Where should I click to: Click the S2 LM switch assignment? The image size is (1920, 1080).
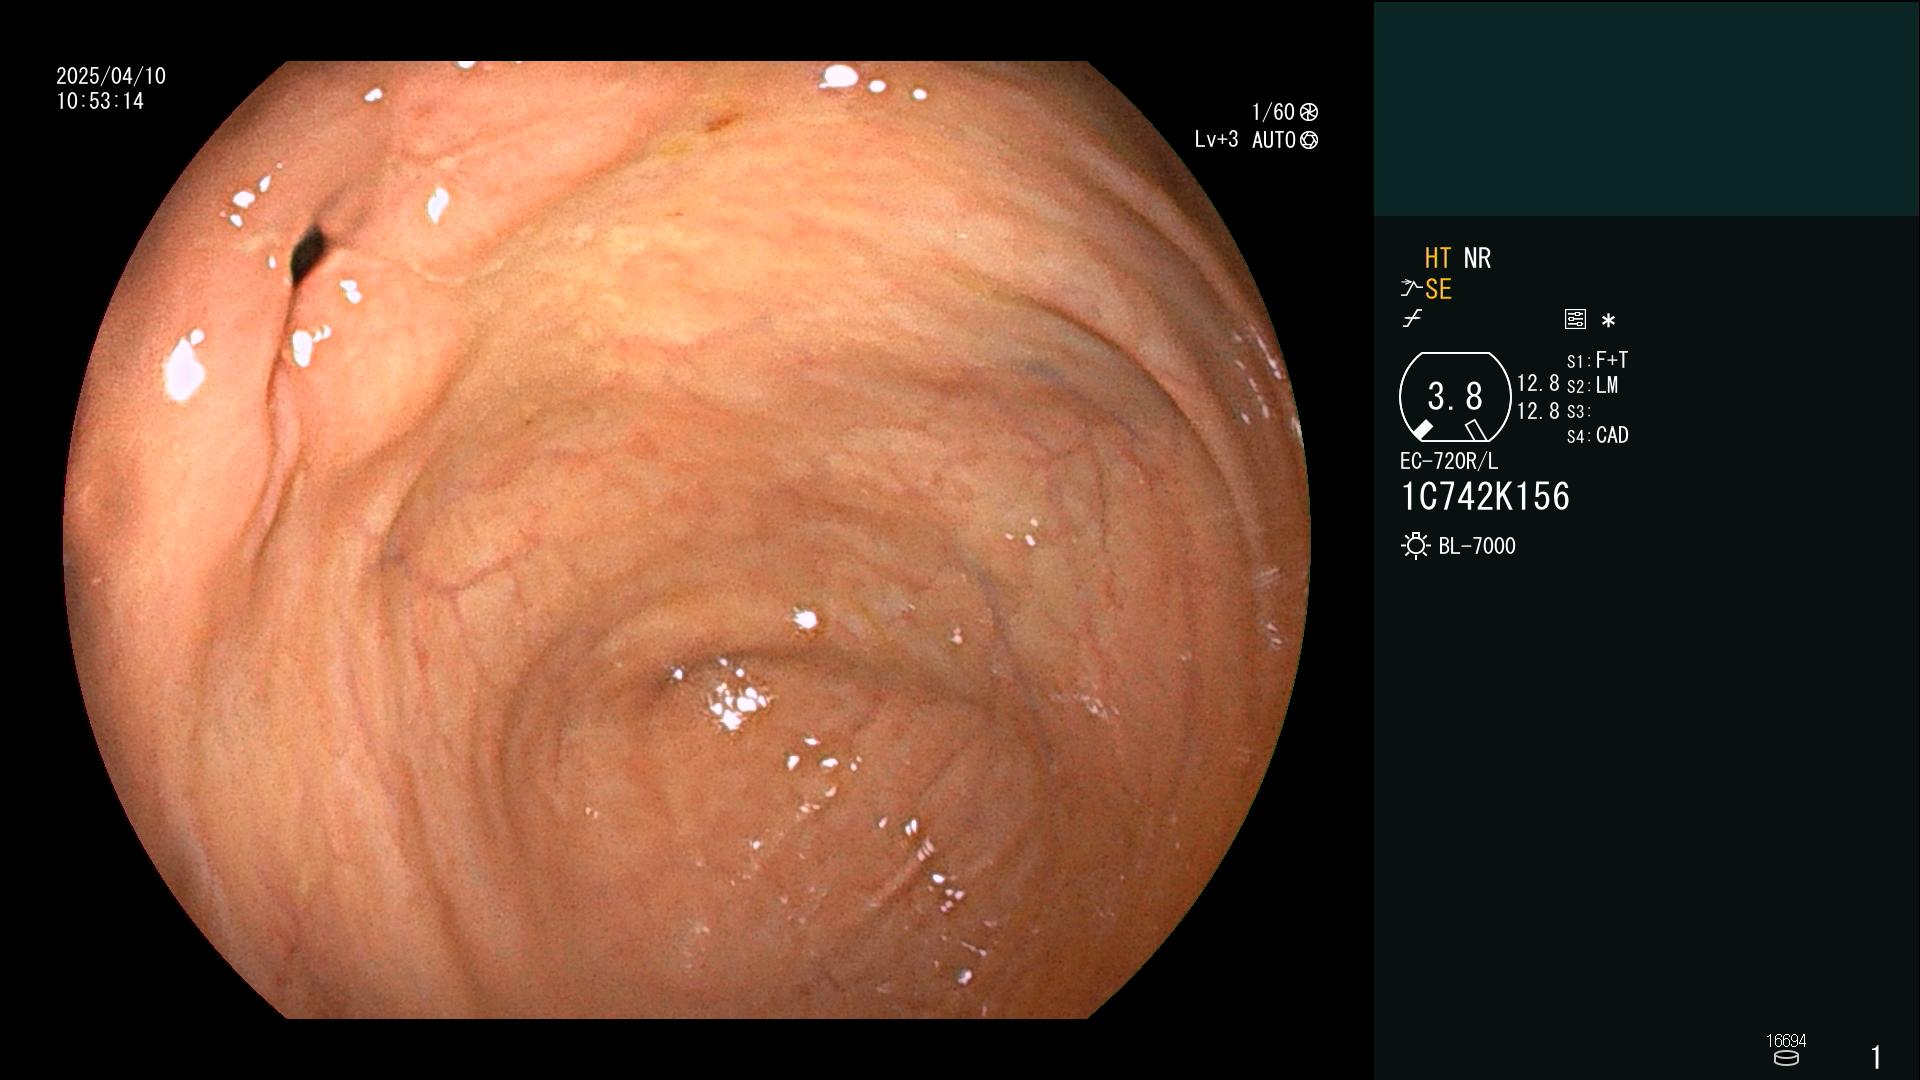coord(1592,385)
